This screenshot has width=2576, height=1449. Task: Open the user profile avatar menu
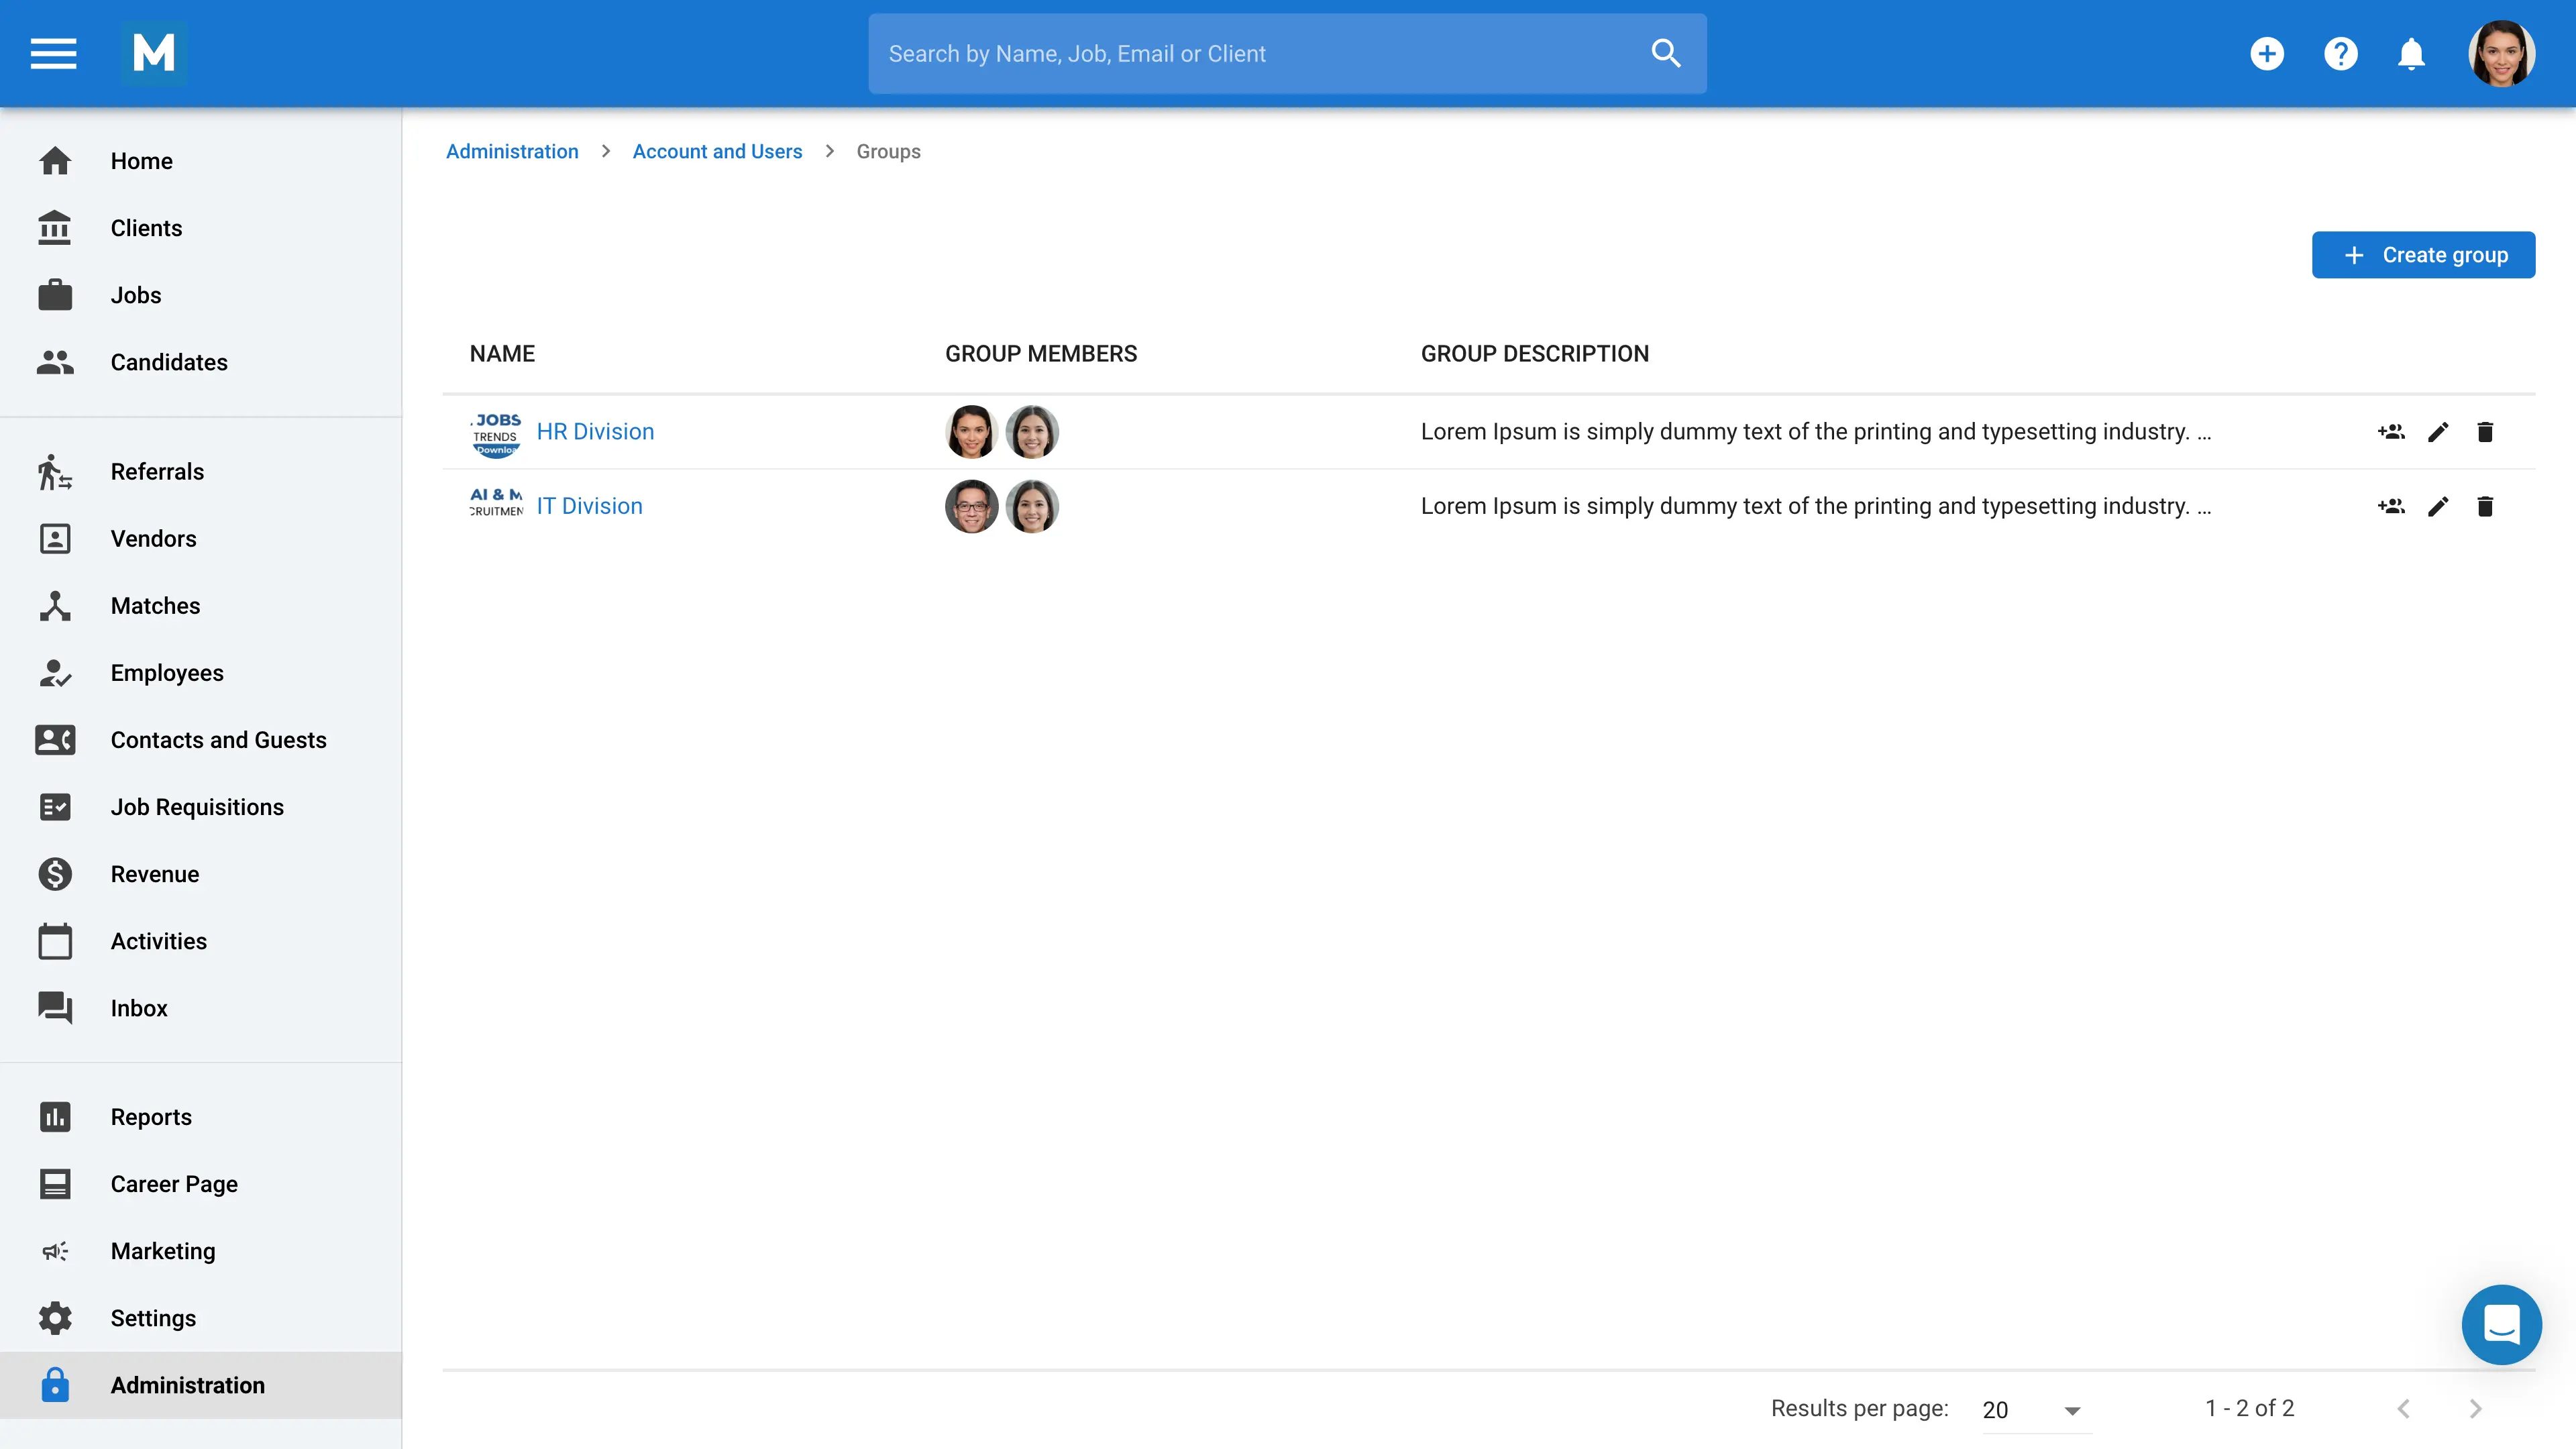tap(2501, 53)
